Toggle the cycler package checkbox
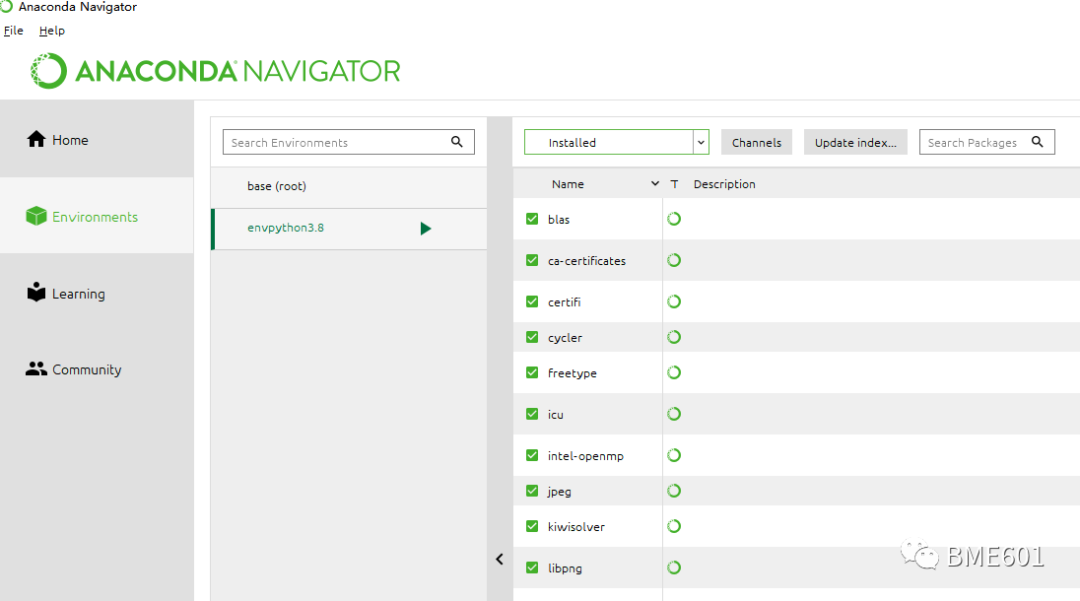The width and height of the screenshot is (1080, 601). (532, 337)
